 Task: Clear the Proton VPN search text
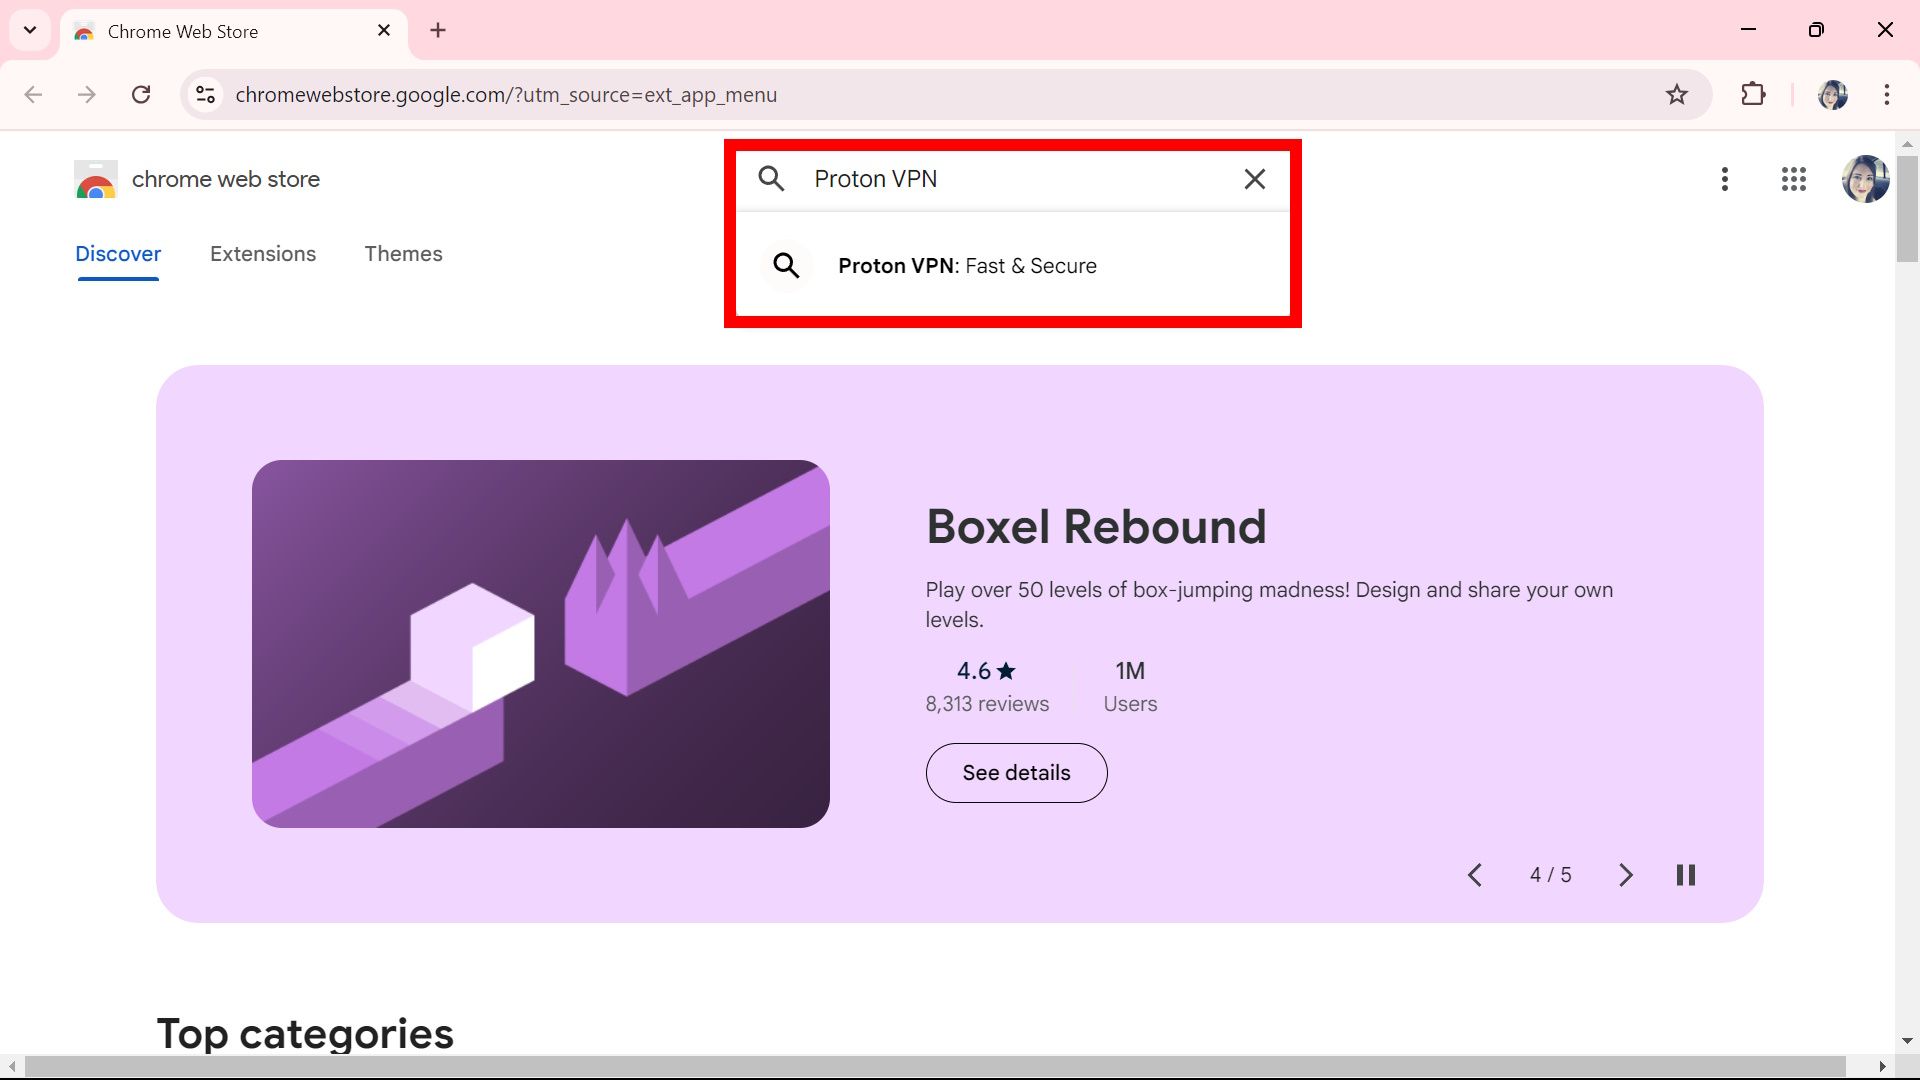click(1254, 179)
